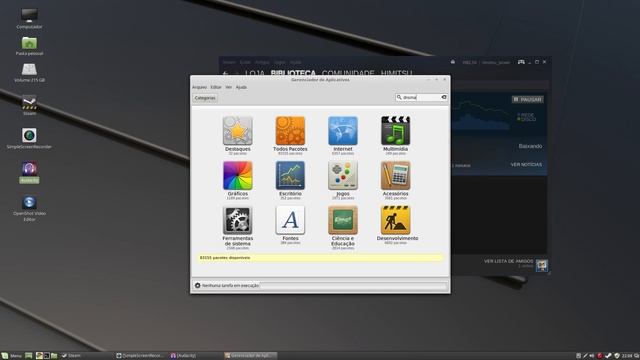Image resolution: width=640 pixels, height=360 pixels.
Task: Click the shield update icon in tray
Action: tap(617, 356)
